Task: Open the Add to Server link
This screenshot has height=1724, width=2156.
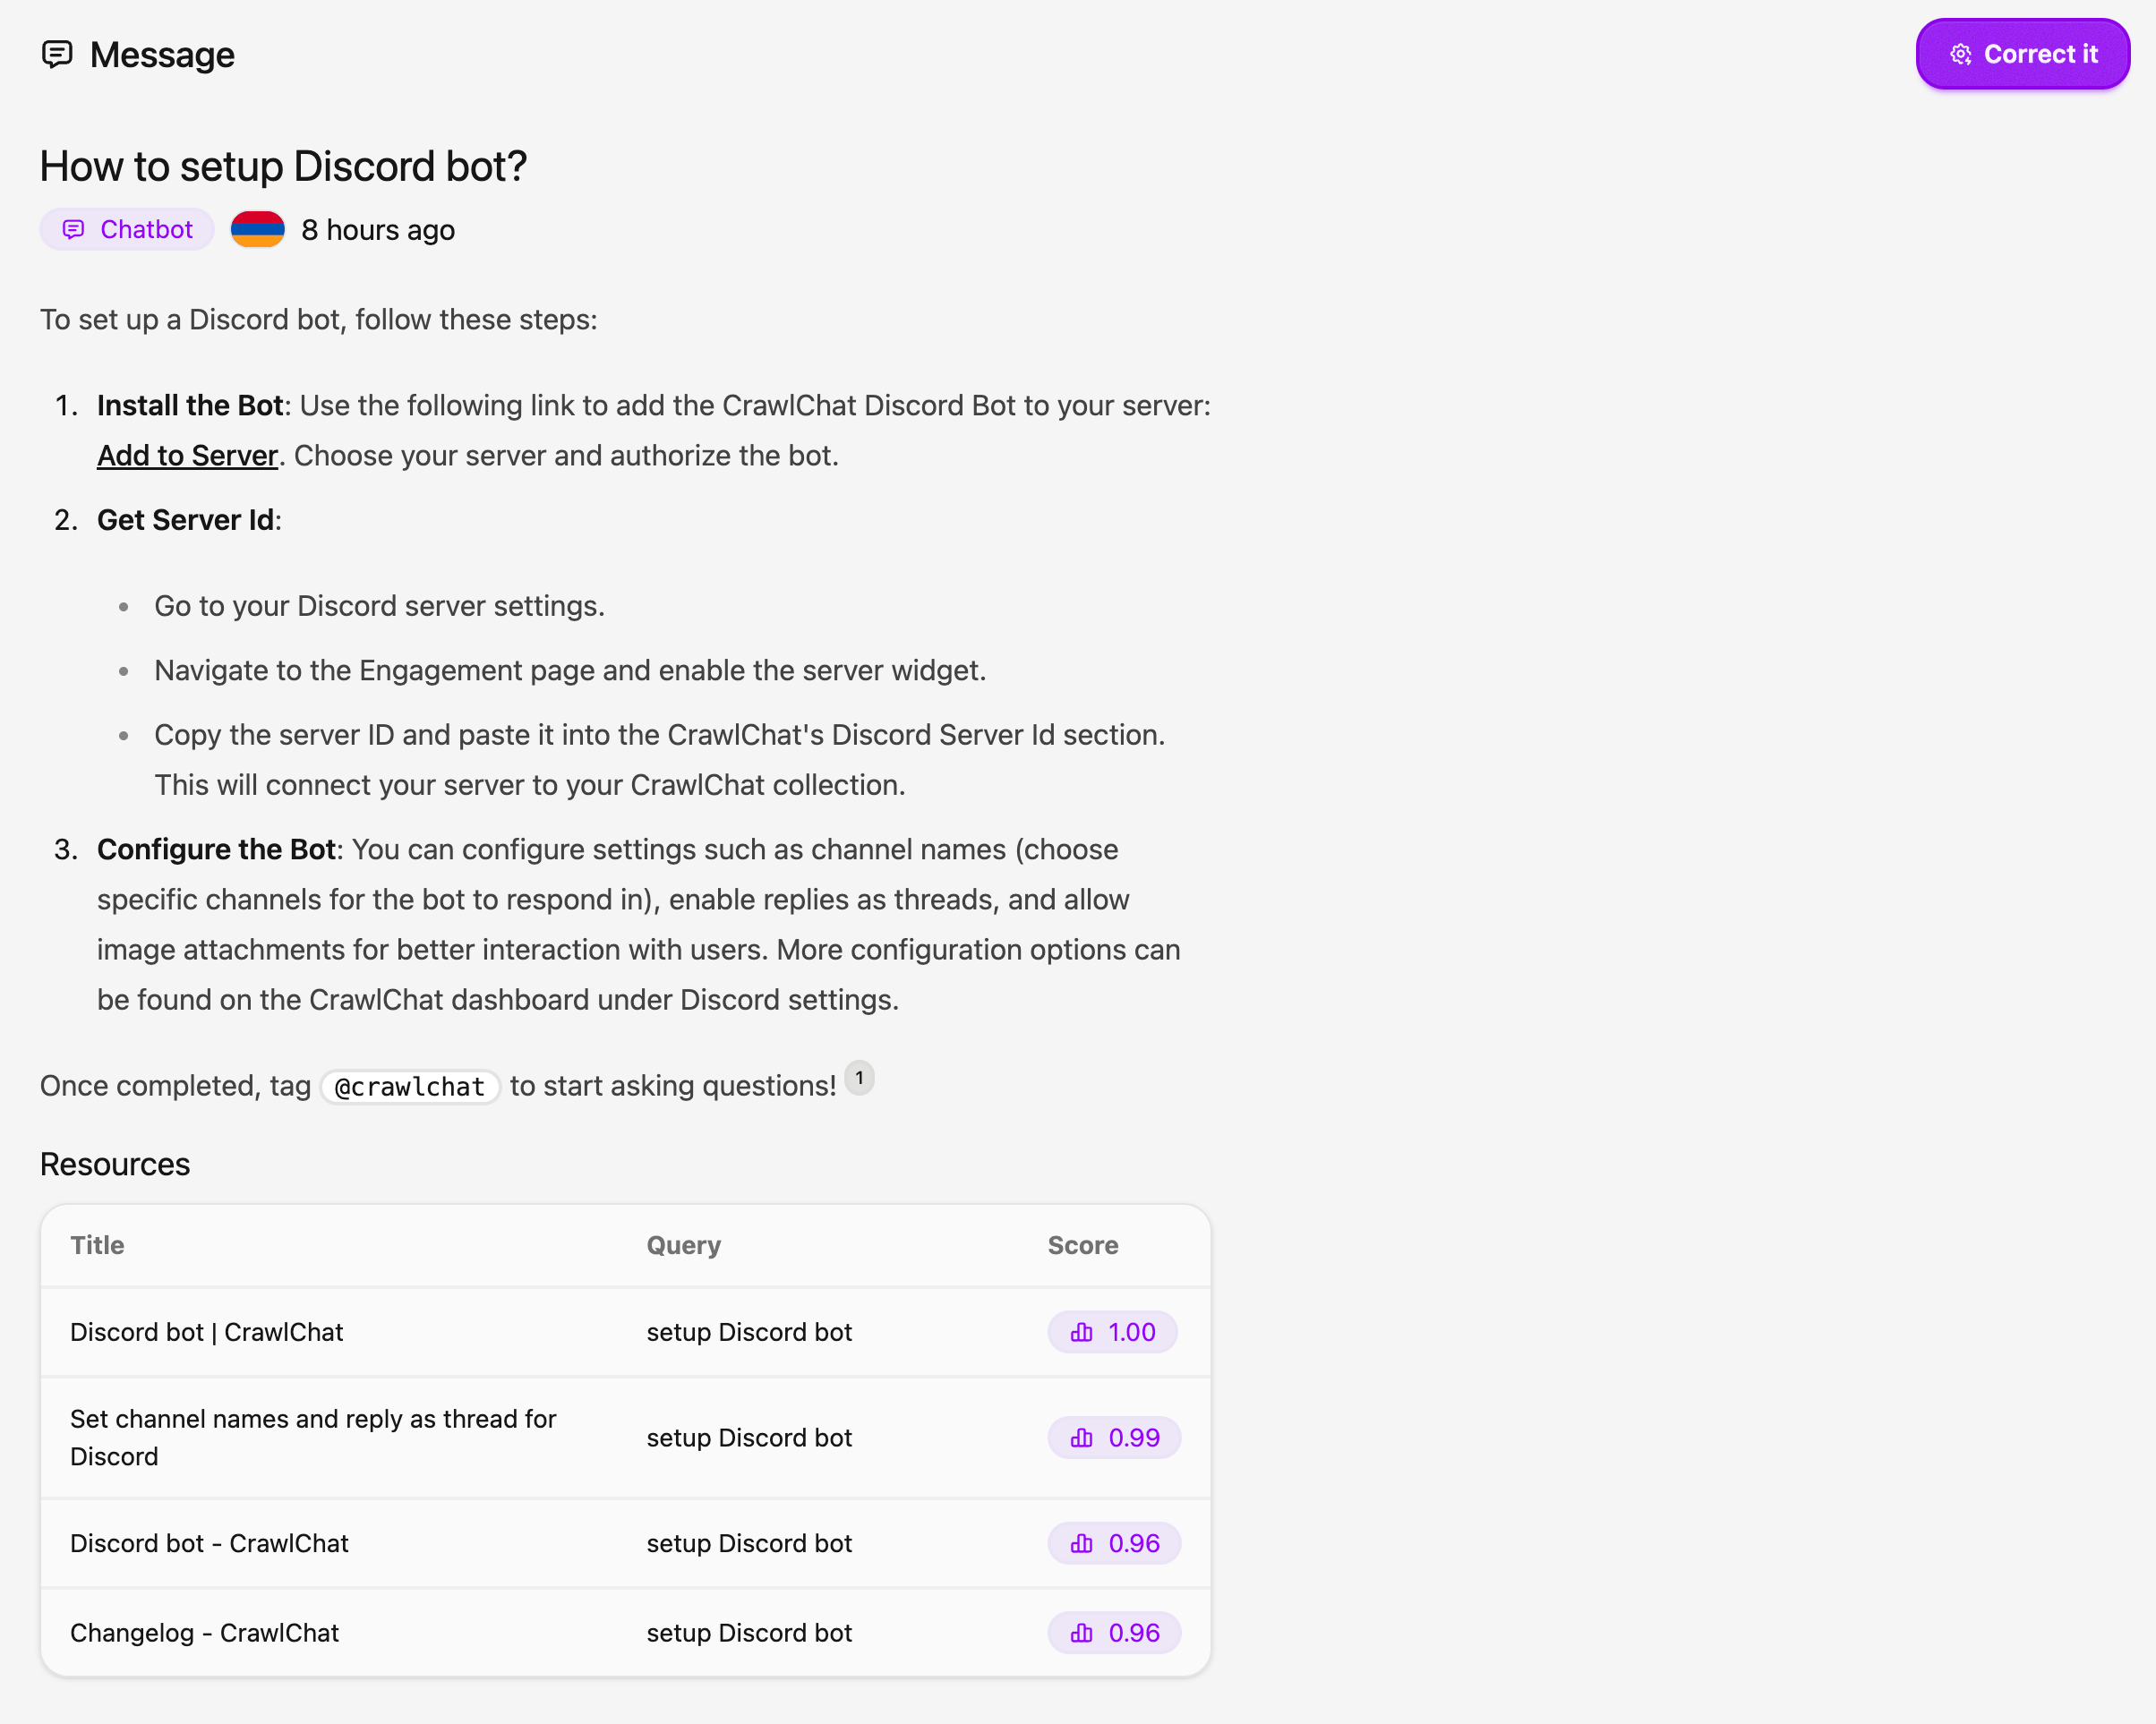Action: pyautogui.click(x=187, y=456)
